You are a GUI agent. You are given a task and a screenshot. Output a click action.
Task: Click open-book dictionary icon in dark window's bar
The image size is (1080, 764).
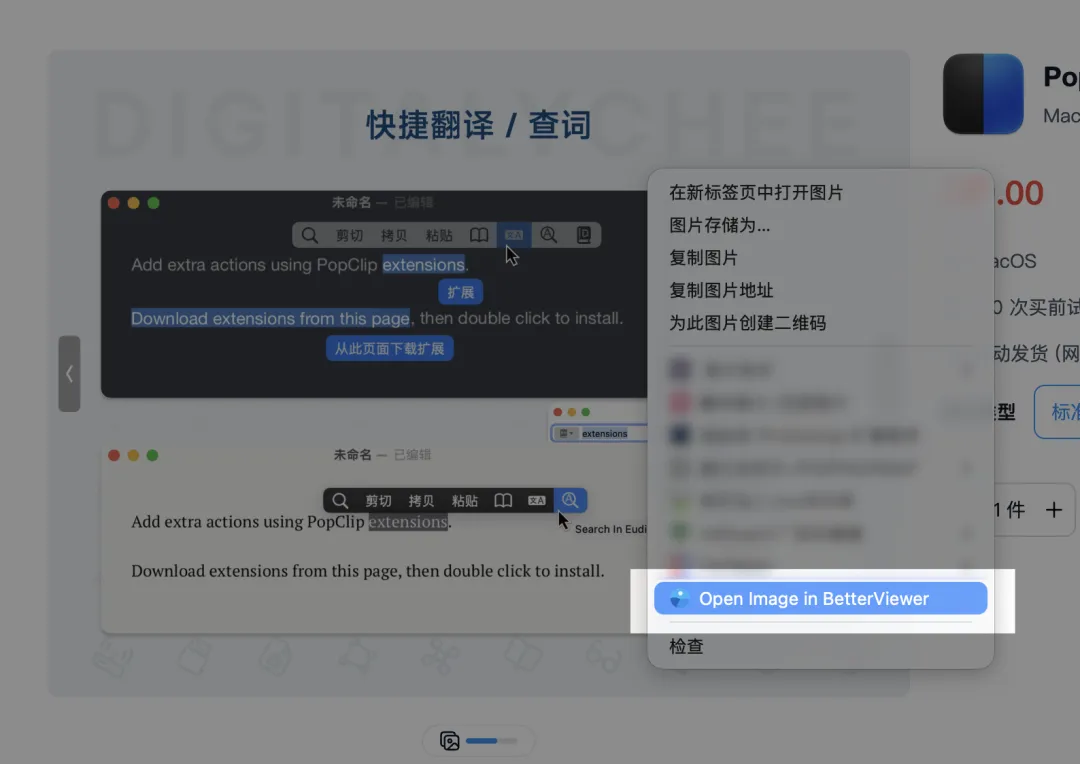click(479, 235)
